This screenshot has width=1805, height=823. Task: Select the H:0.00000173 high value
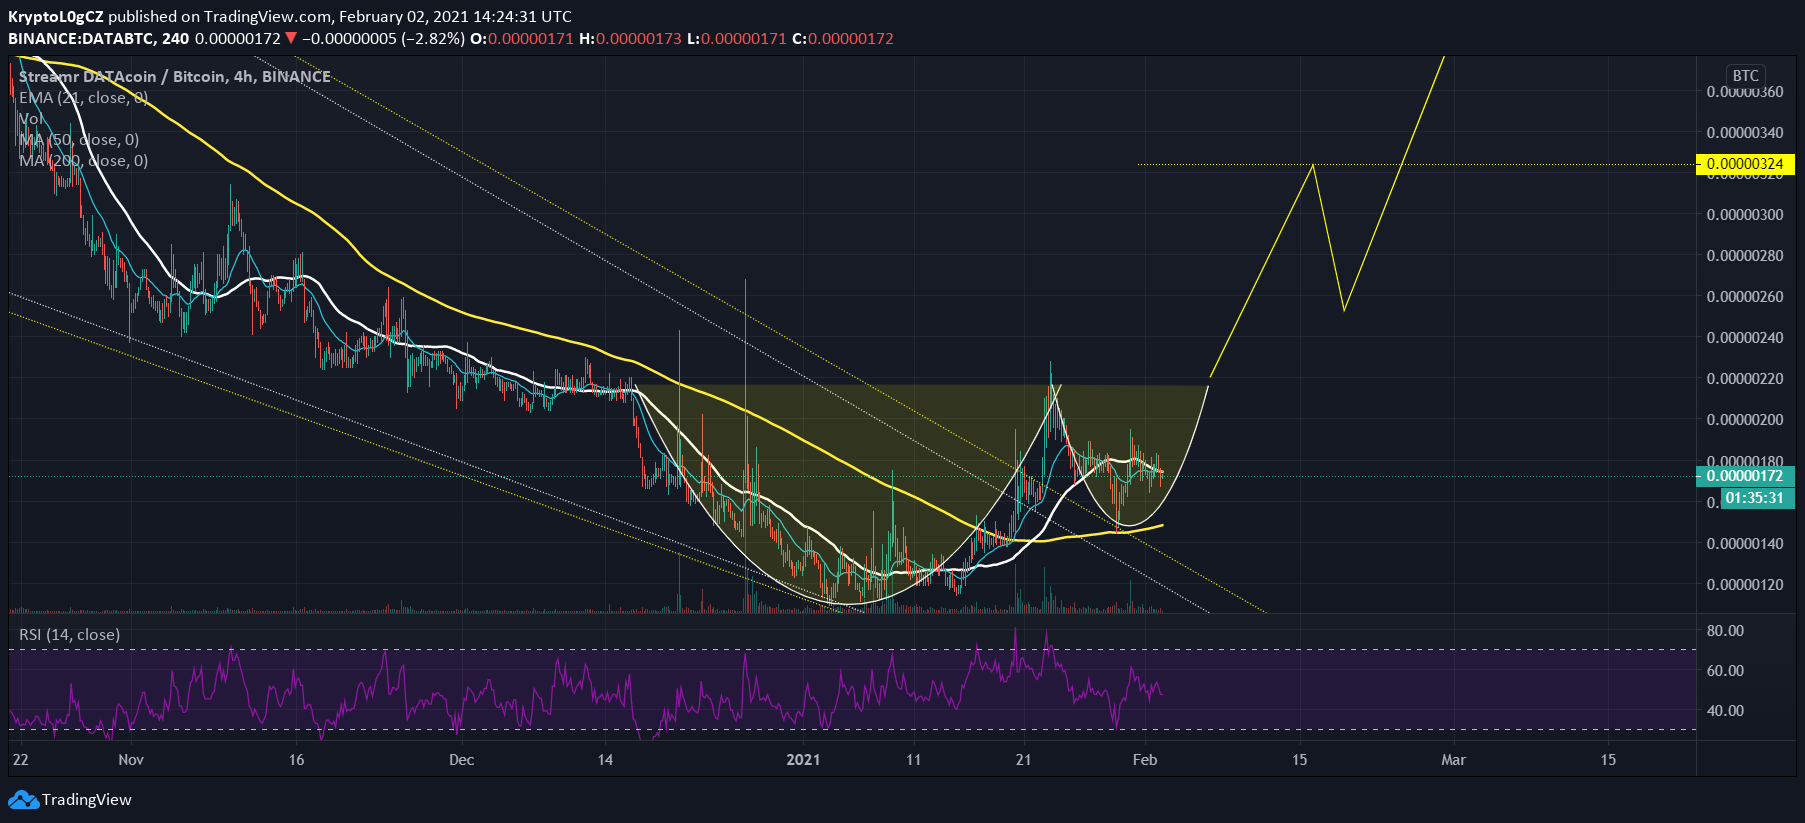coord(630,38)
